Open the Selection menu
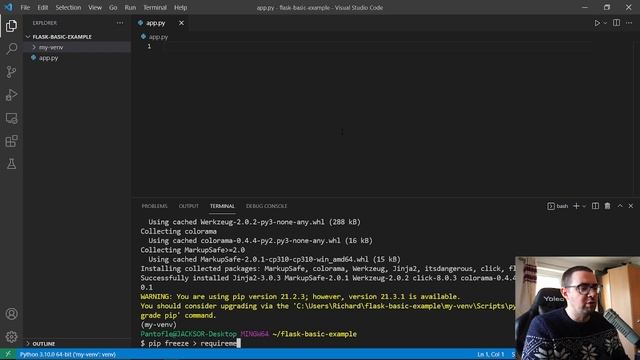The width and height of the screenshot is (640, 360). pos(68,7)
